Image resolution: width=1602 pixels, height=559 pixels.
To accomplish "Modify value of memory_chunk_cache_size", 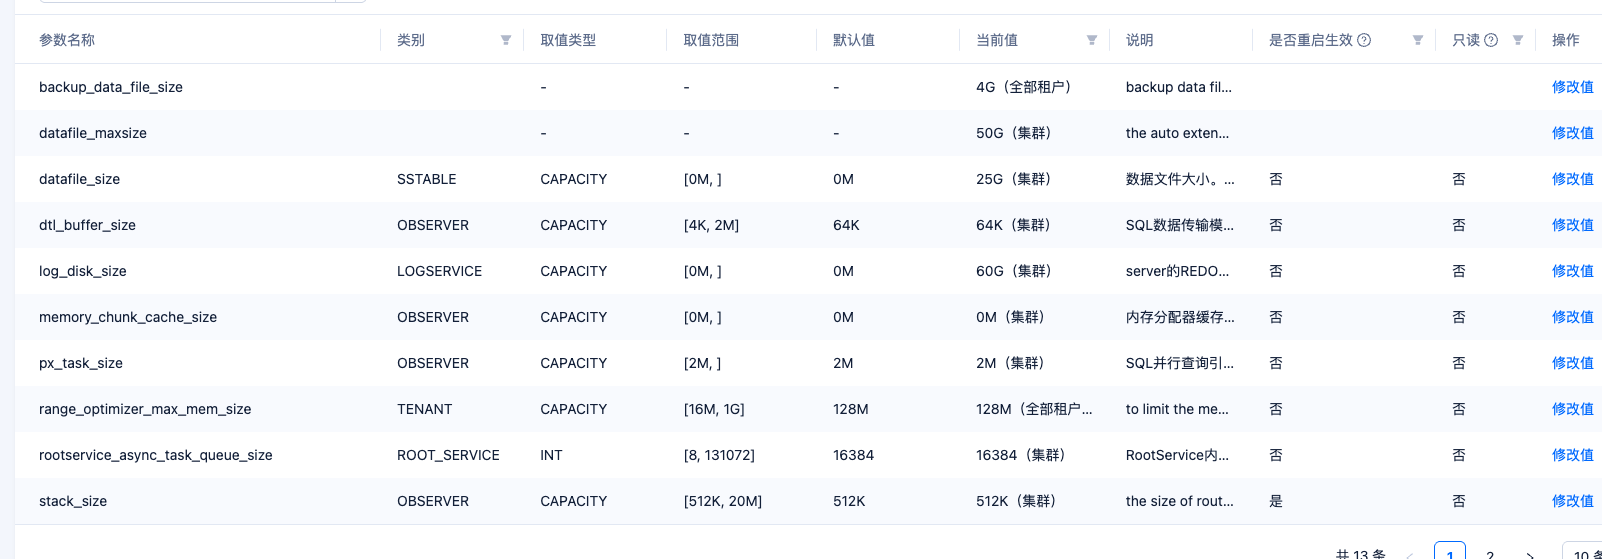I will pos(1572,317).
